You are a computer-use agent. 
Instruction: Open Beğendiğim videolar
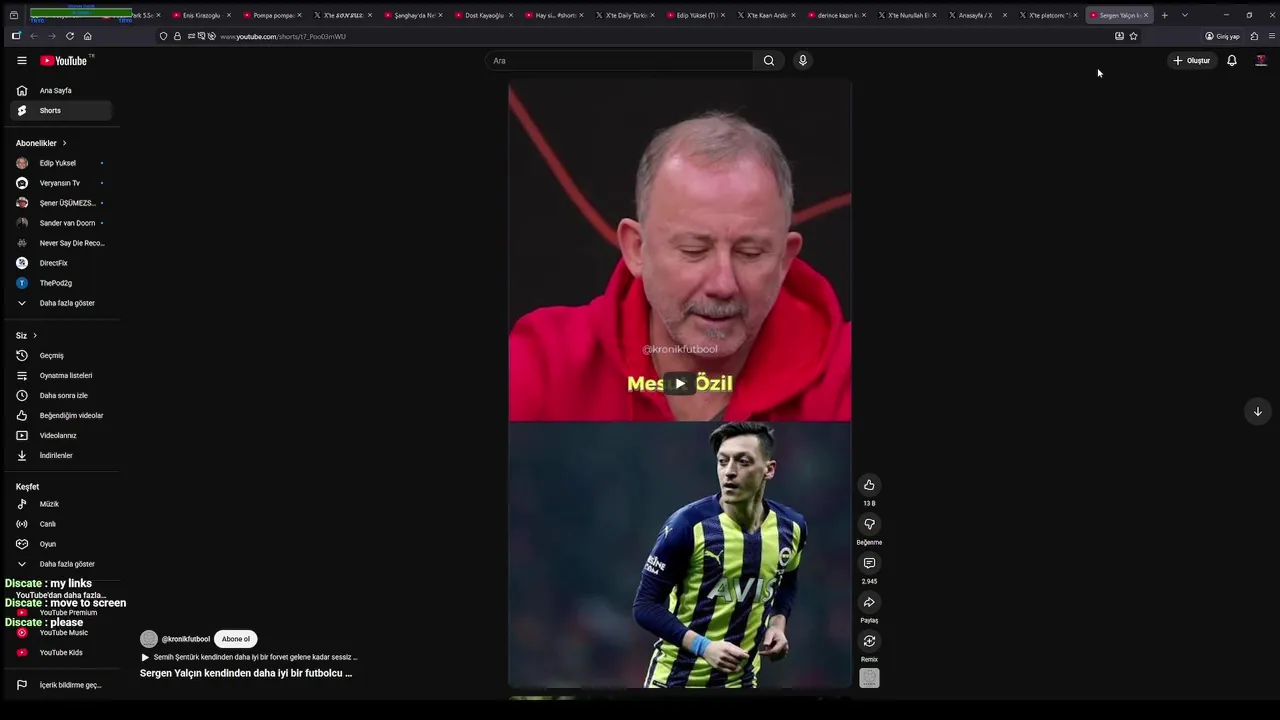[60, 415]
